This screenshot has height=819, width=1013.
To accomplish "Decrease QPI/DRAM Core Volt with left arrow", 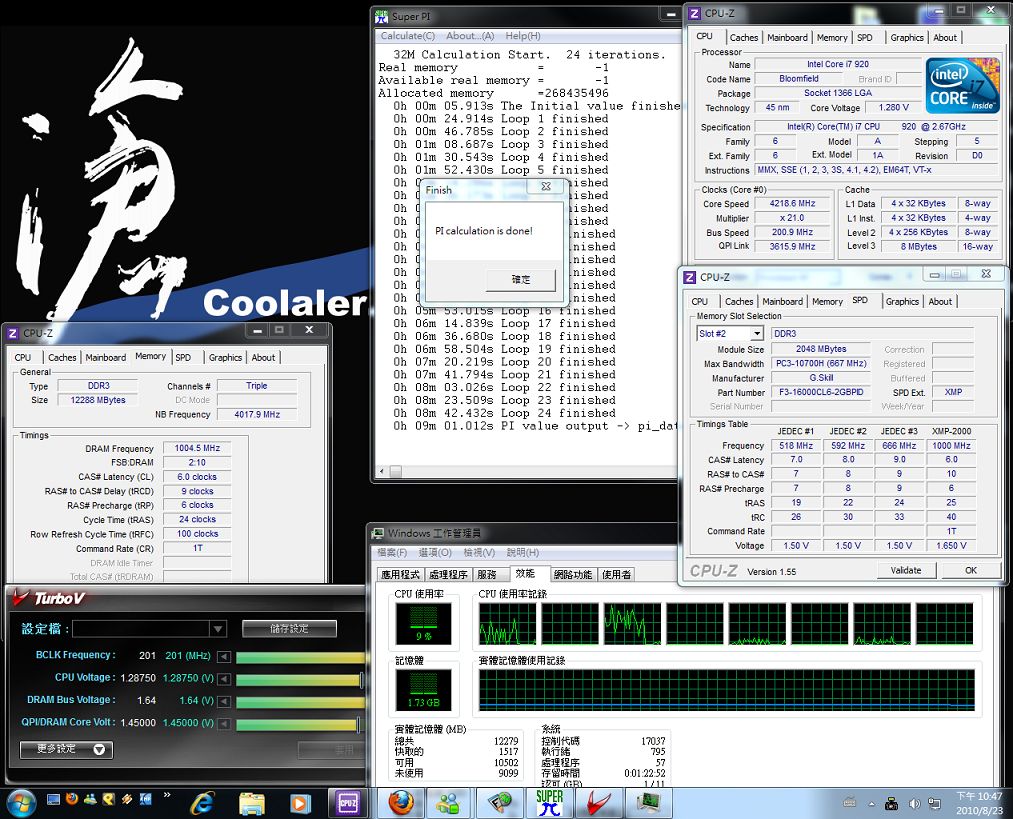I will coord(224,724).
